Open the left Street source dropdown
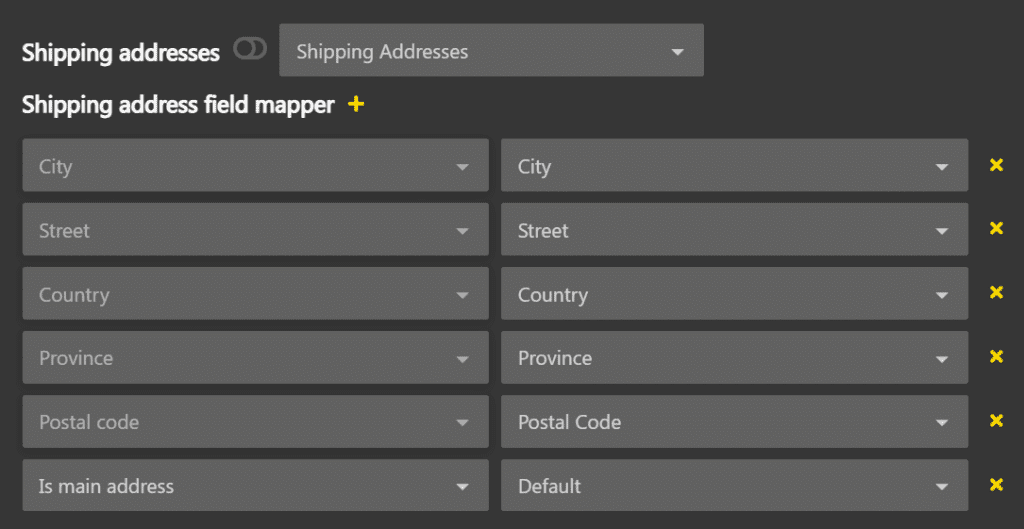Screen dimensions: 1024x529 coord(255,230)
